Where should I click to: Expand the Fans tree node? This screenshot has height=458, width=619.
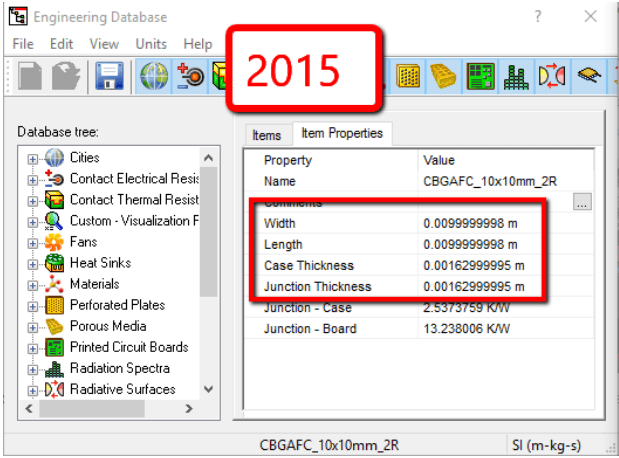coord(32,242)
